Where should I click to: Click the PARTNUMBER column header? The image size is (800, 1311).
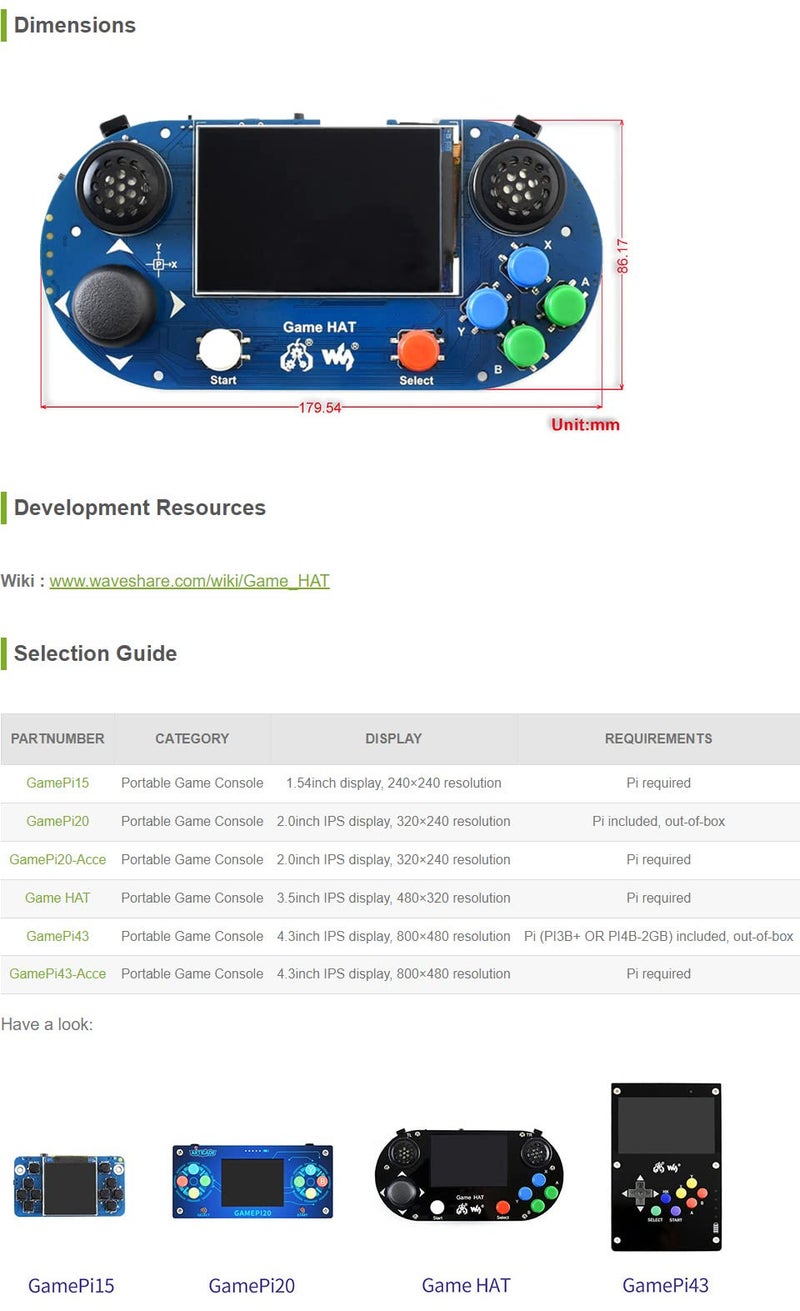(x=57, y=738)
